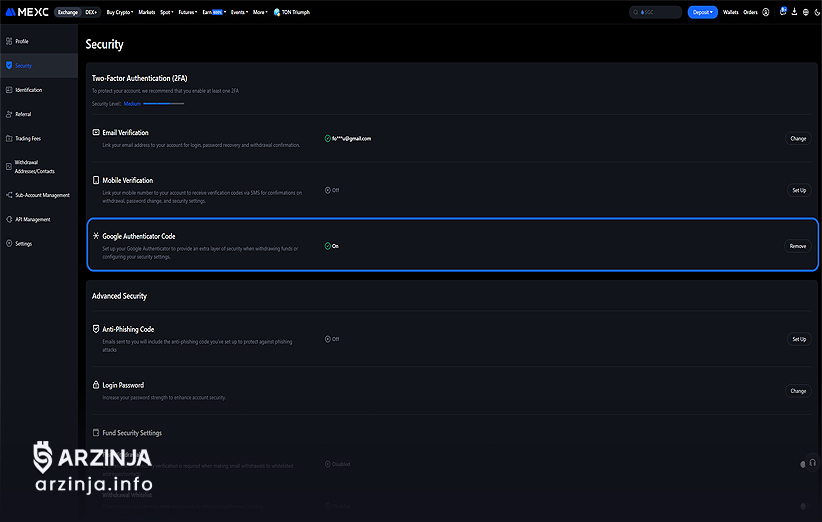Open Identification from the sidebar
The width and height of the screenshot is (822, 522).
(29, 90)
